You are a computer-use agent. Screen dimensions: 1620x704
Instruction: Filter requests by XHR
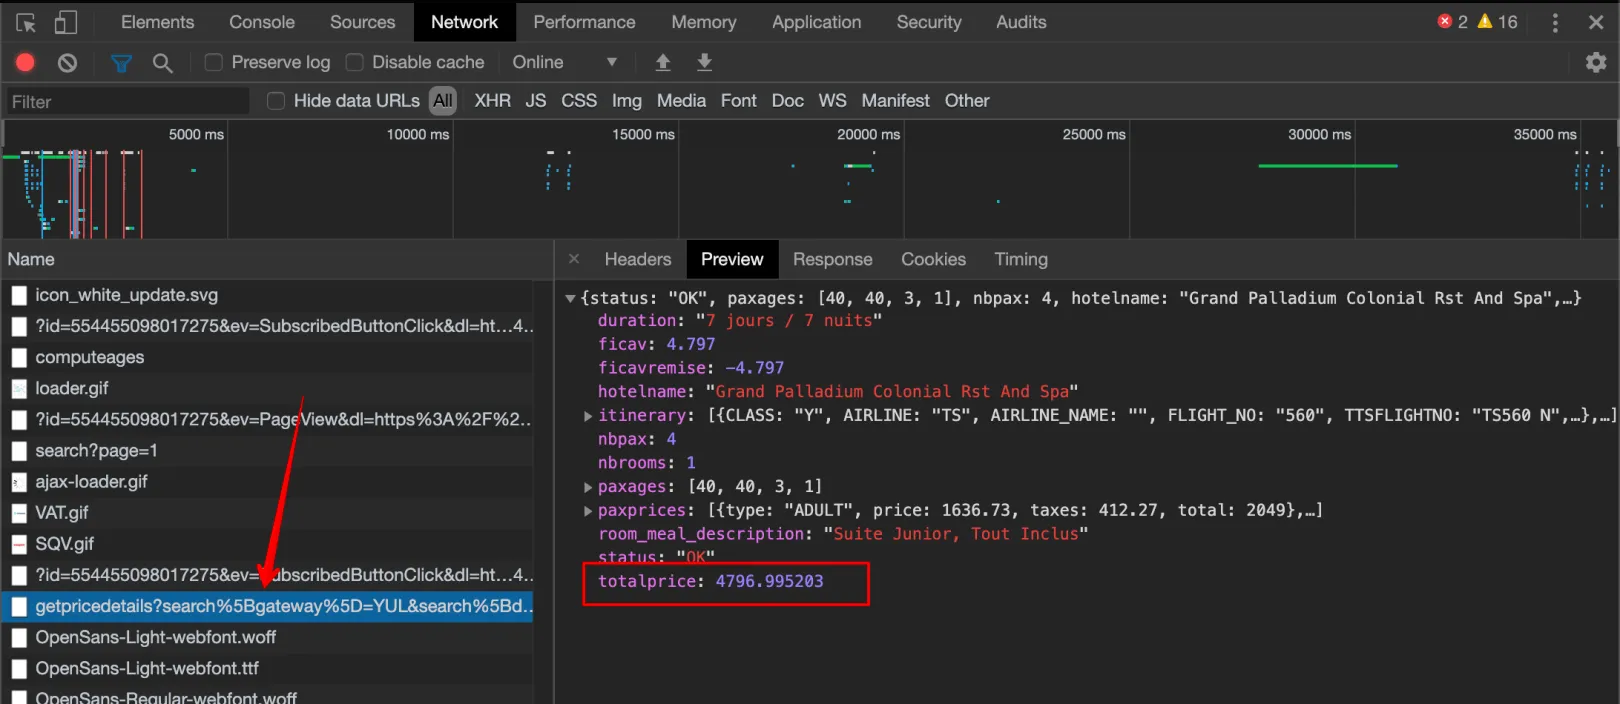pos(492,100)
